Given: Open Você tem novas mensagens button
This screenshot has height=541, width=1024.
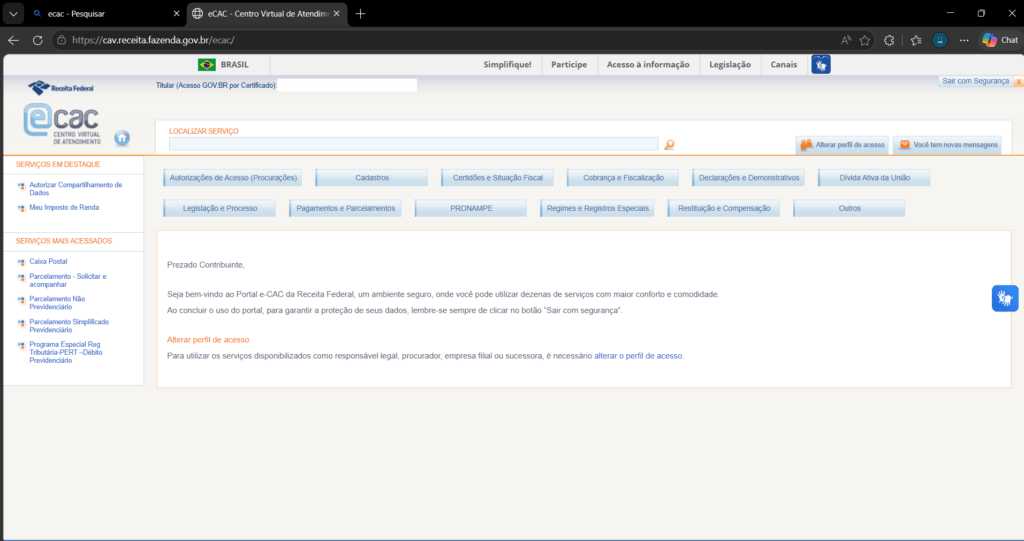Looking at the screenshot, I should tap(948, 144).
